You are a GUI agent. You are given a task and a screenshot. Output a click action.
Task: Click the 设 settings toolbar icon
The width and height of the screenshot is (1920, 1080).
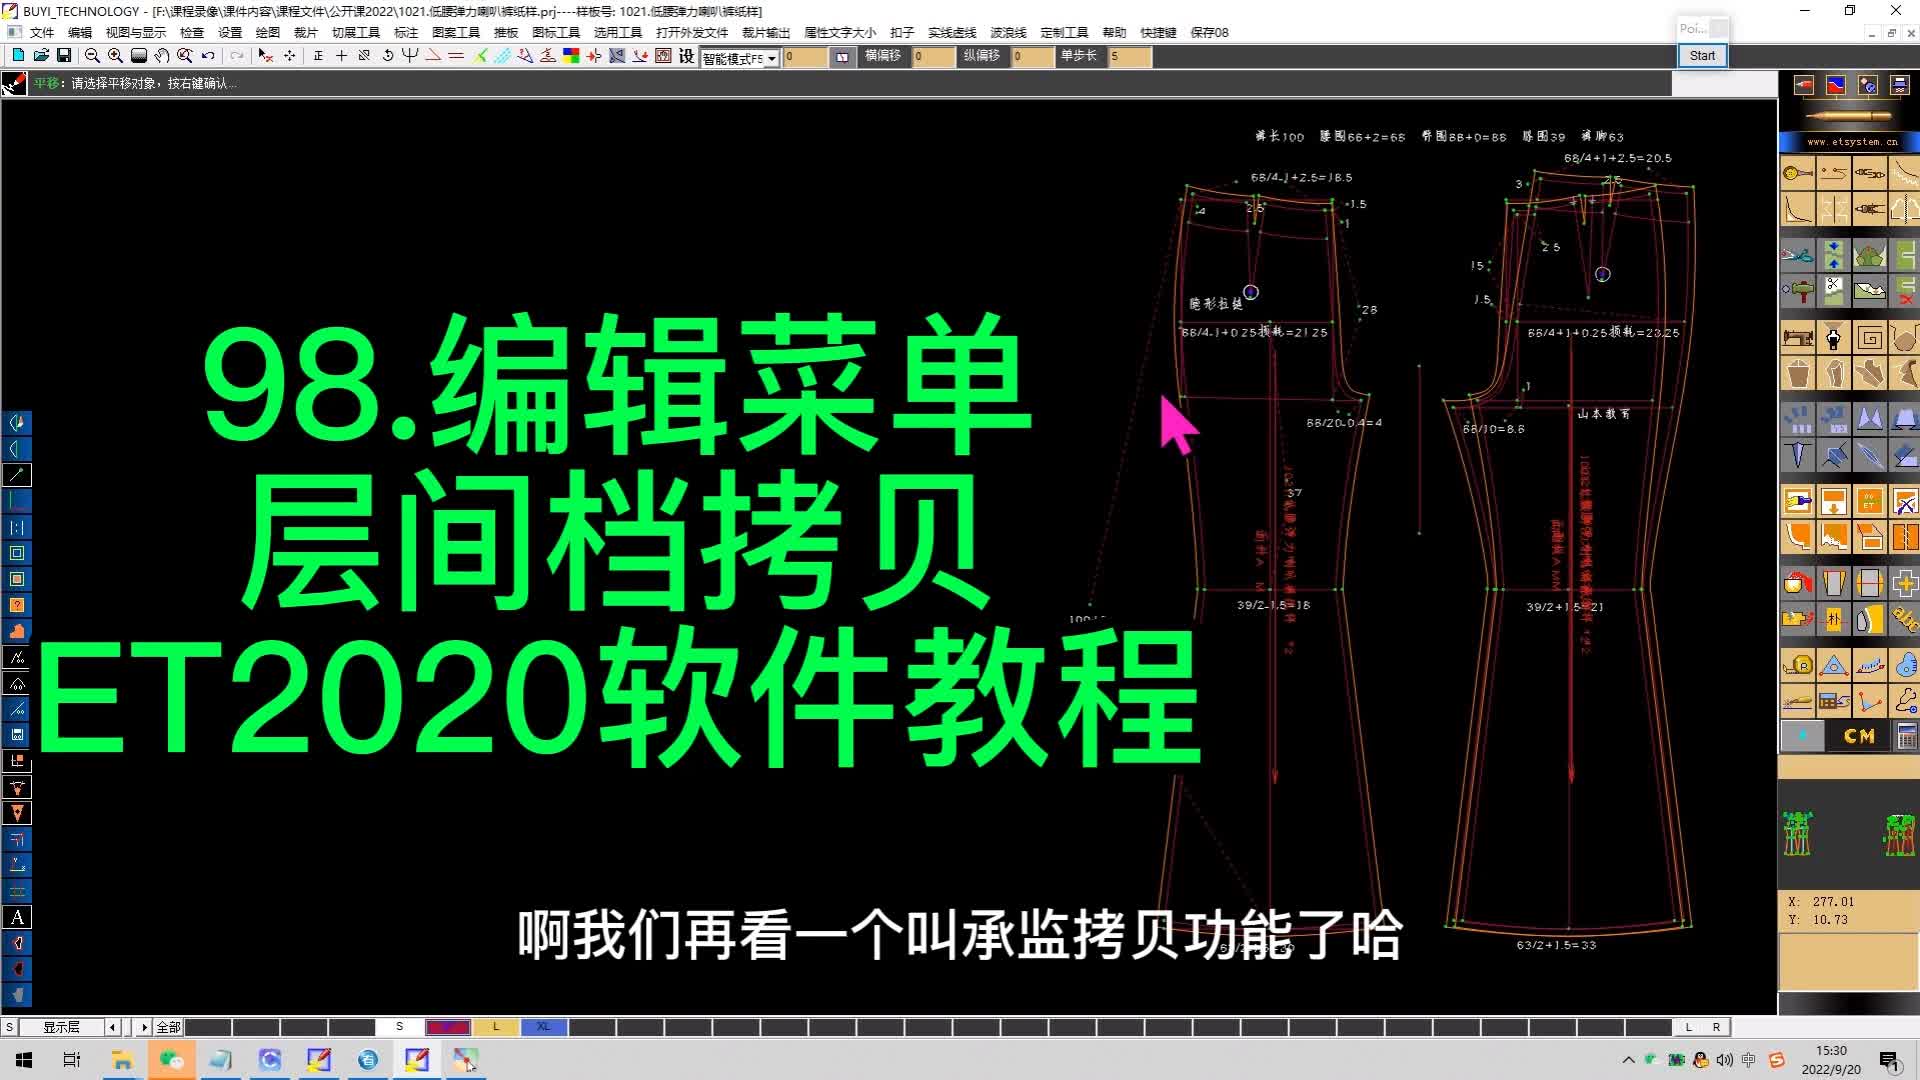click(686, 56)
